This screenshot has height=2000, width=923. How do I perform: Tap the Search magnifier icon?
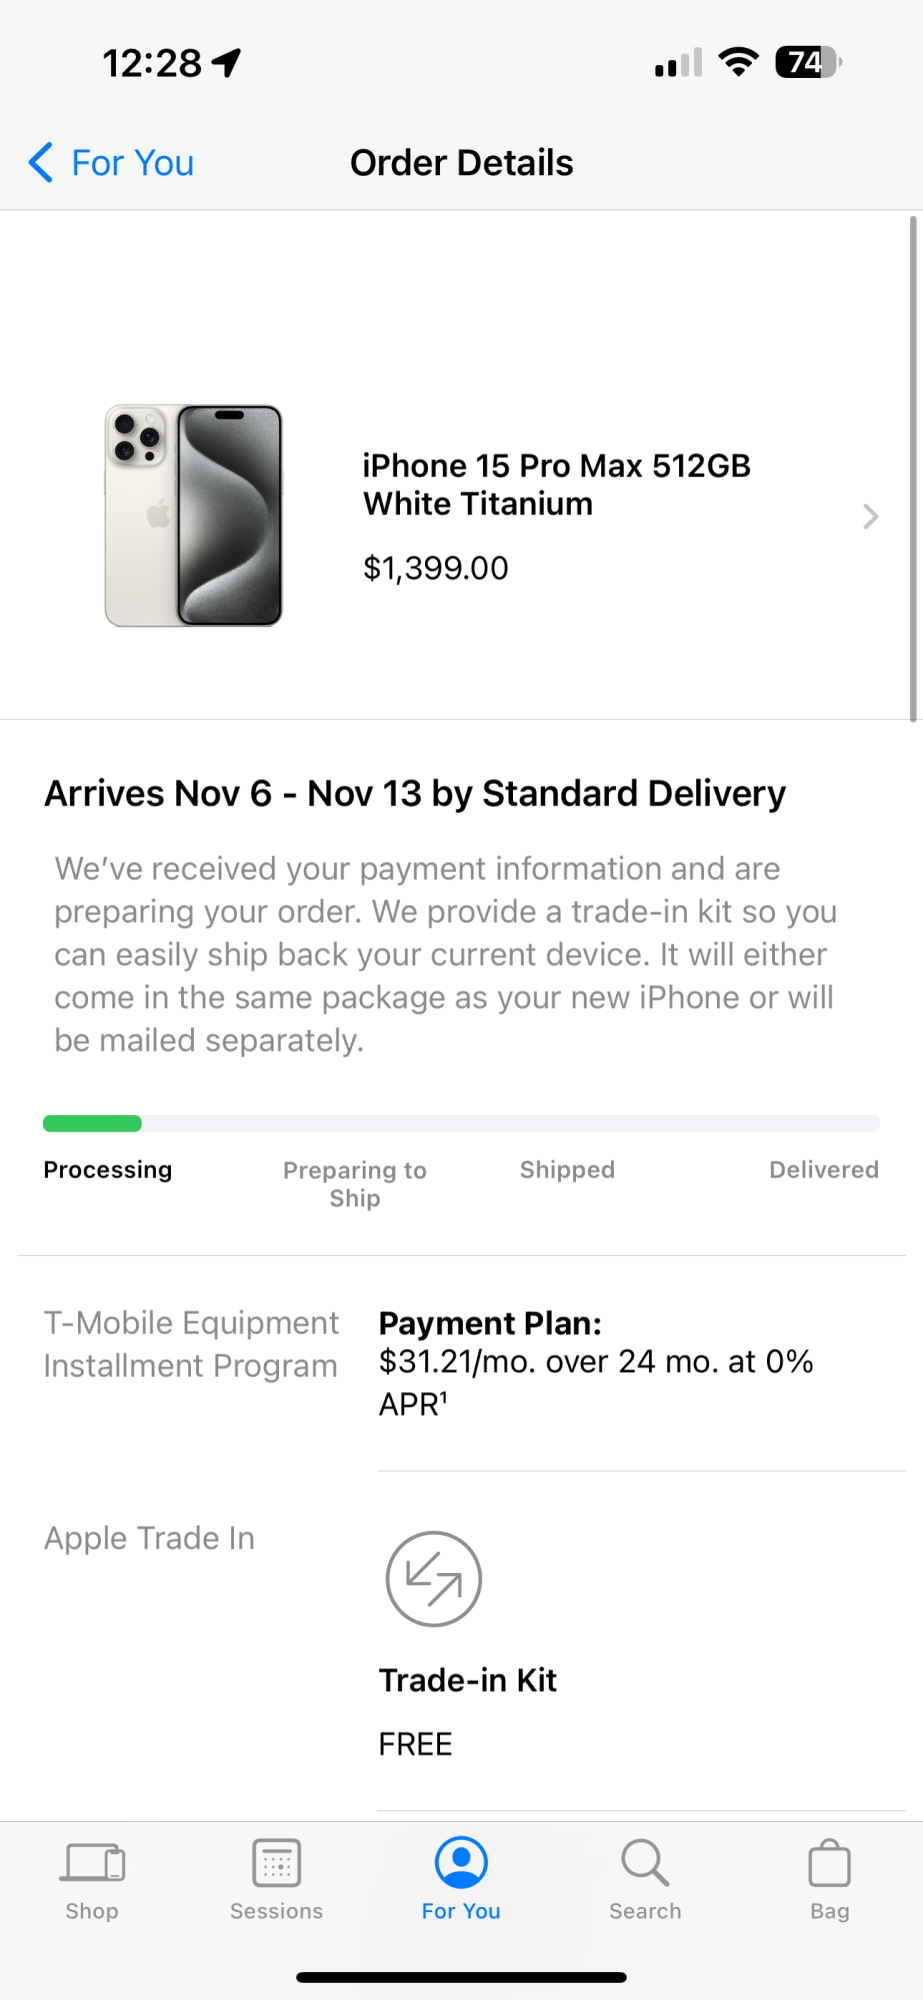tap(645, 1864)
